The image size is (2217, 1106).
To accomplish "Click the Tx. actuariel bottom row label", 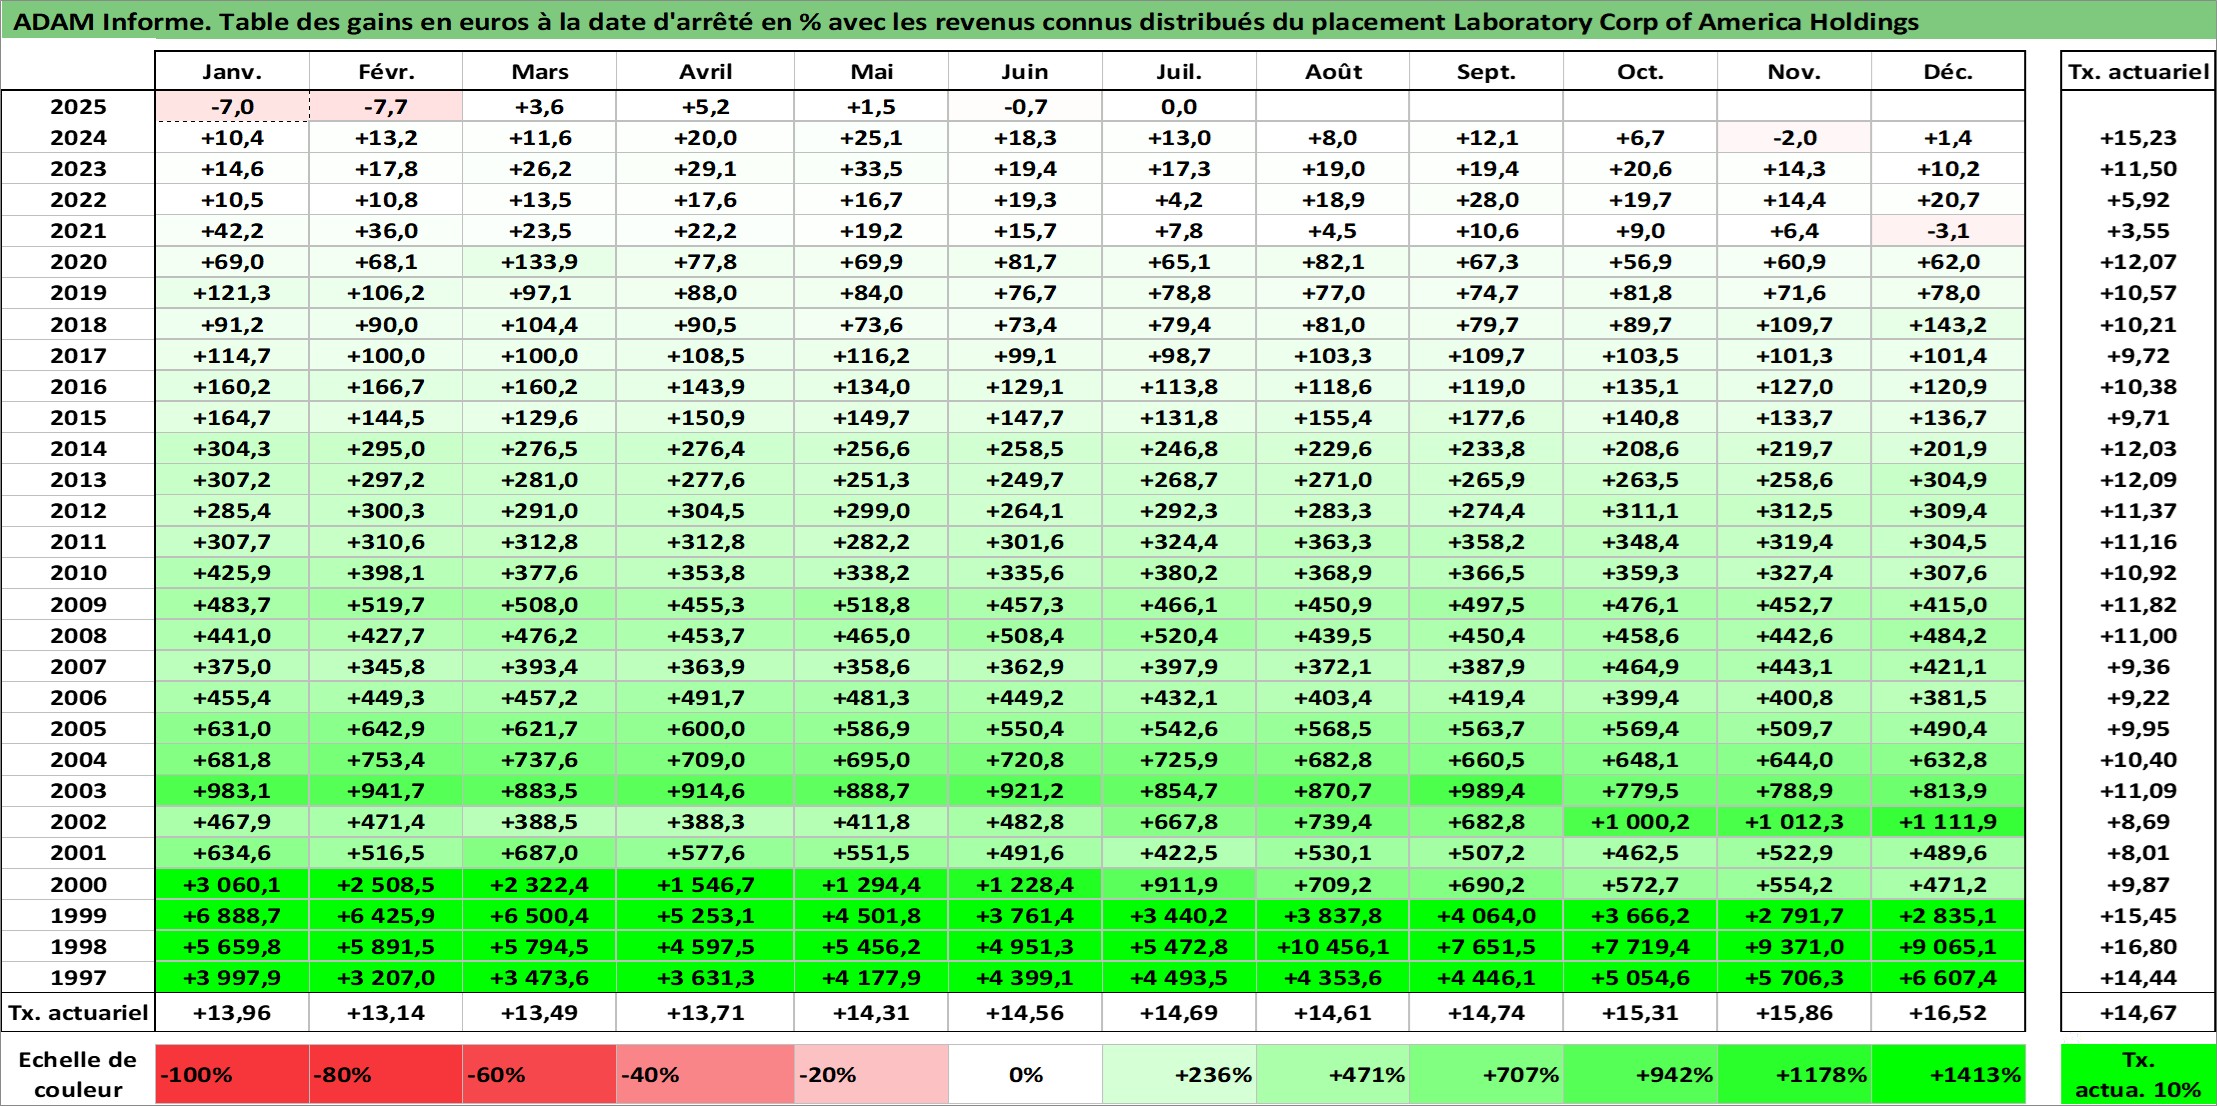I will coord(78,1013).
